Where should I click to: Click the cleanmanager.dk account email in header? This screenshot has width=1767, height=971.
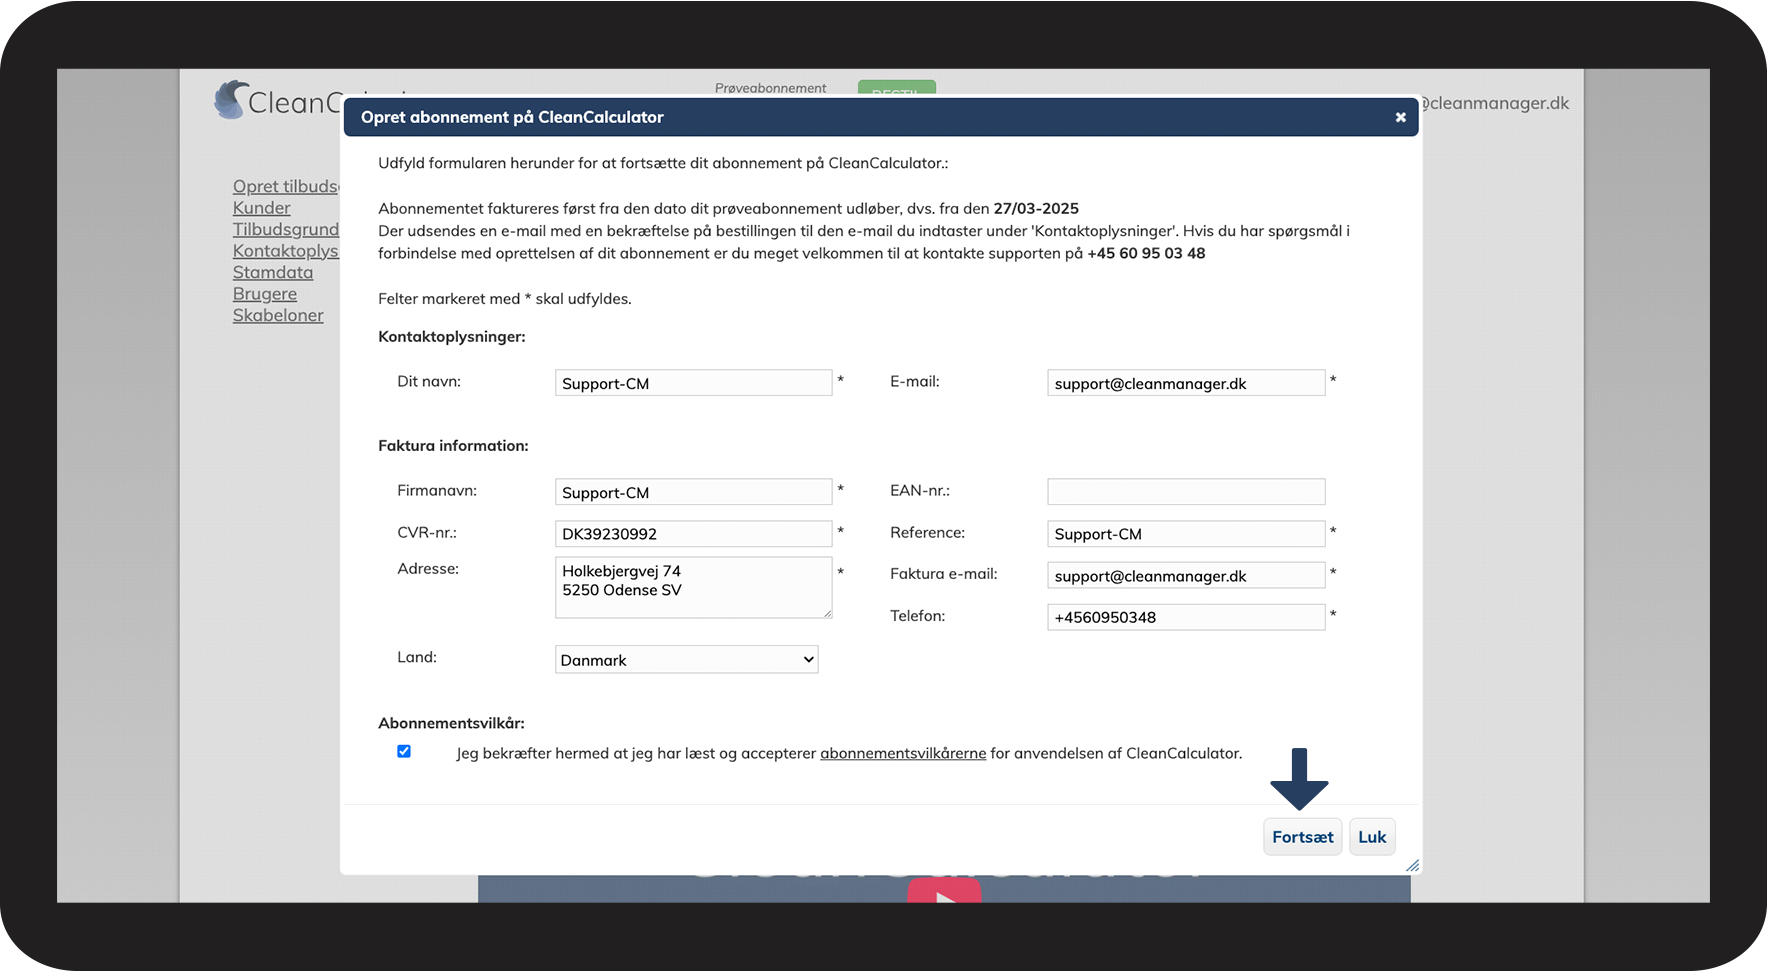tap(1496, 103)
